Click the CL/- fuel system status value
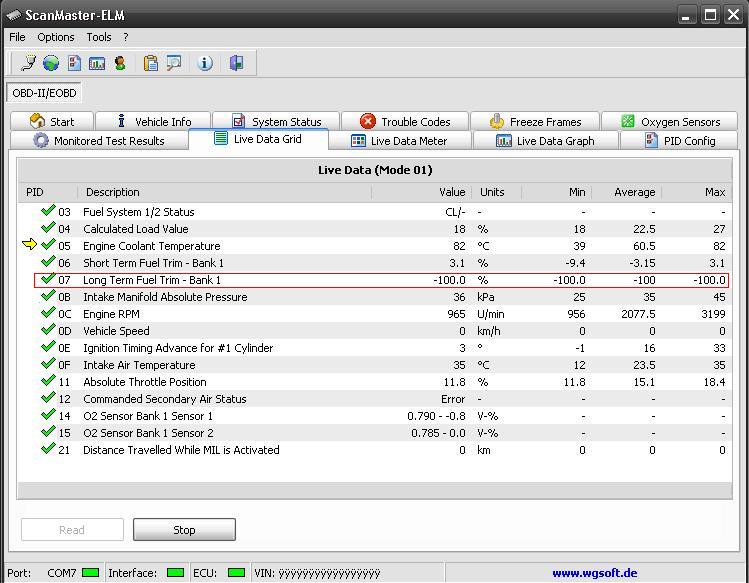 (455, 212)
